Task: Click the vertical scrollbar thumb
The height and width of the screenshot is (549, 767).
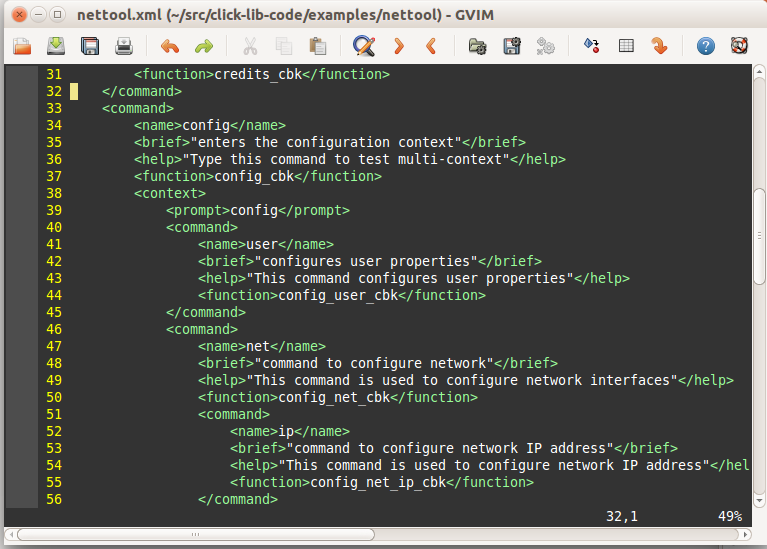Action: click(x=759, y=236)
